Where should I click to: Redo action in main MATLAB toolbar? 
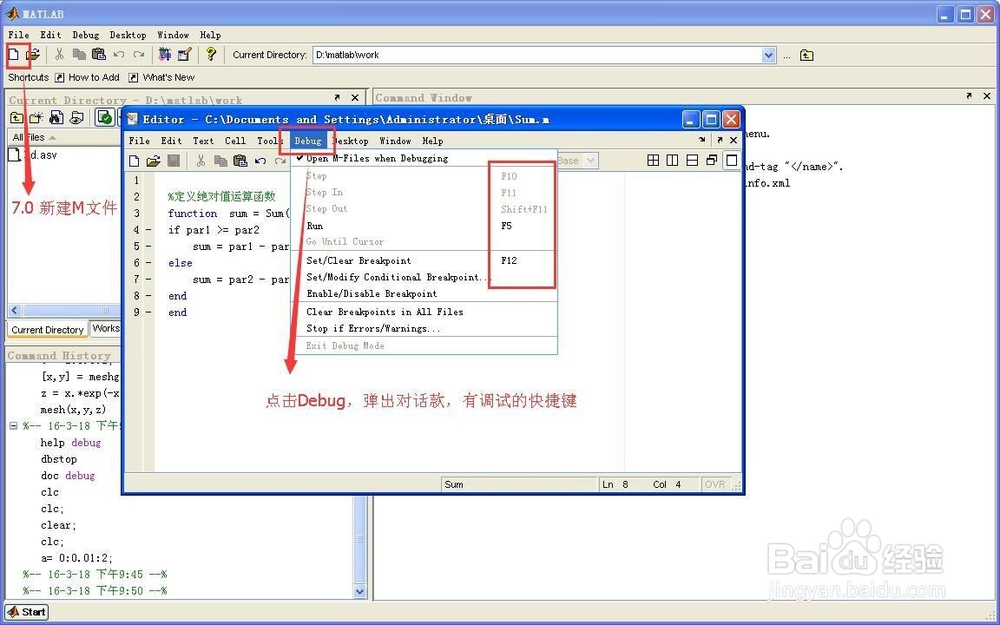tap(138, 55)
